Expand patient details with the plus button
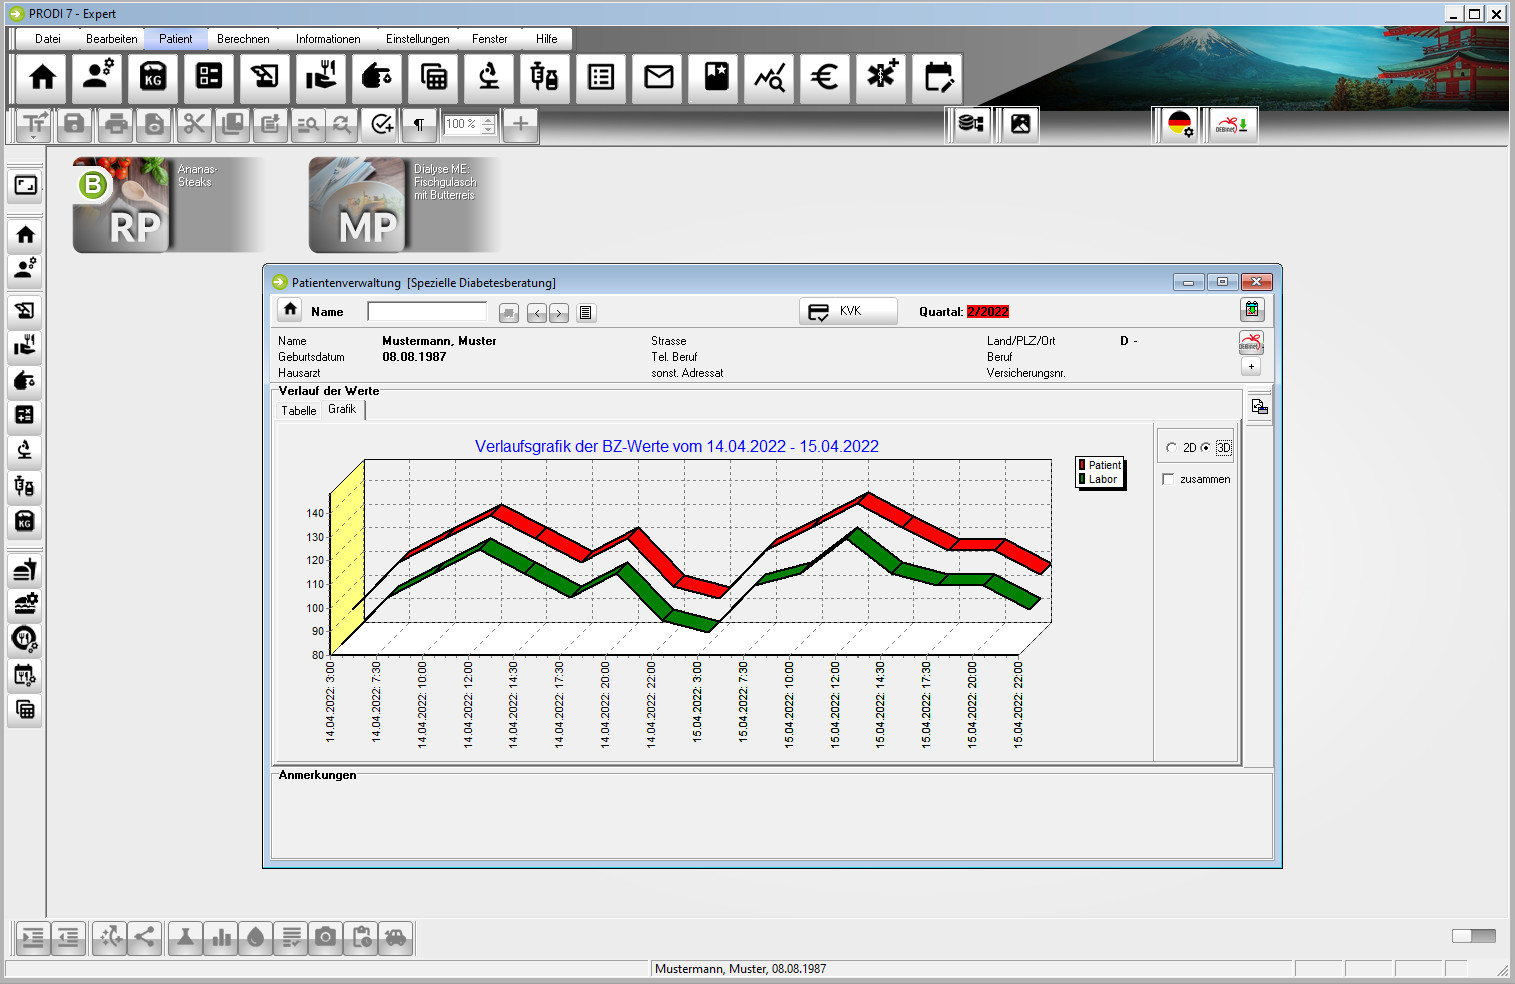This screenshot has width=1515, height=984. (x=1251, y=367)
